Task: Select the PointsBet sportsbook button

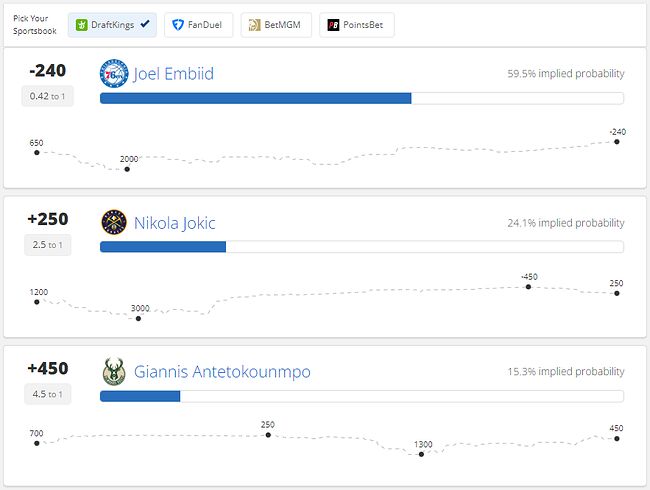Action: tap(357, 25)
